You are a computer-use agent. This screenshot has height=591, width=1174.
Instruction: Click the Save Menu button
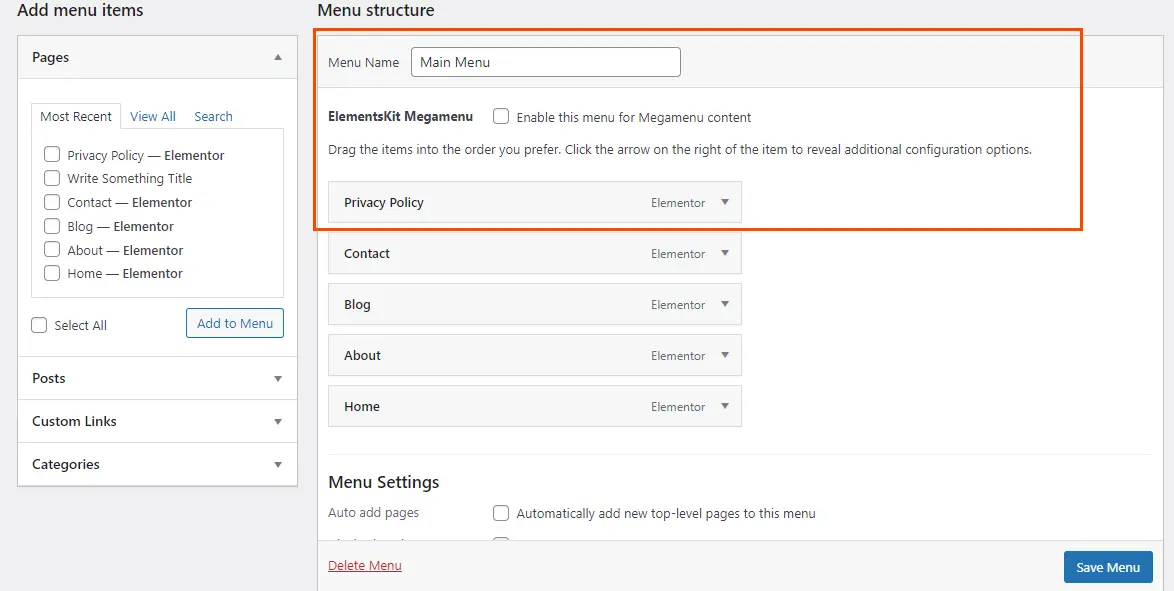click(1108, 567)
